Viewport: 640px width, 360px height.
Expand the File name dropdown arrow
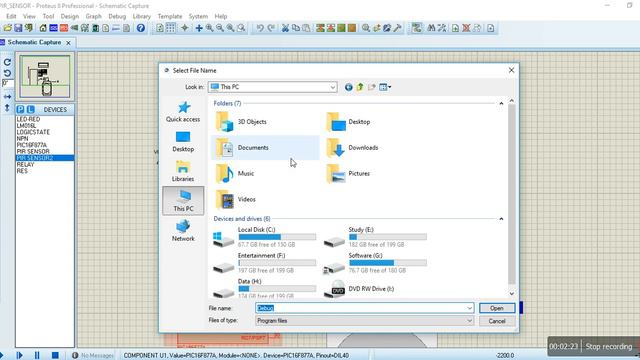pos(469,308)
